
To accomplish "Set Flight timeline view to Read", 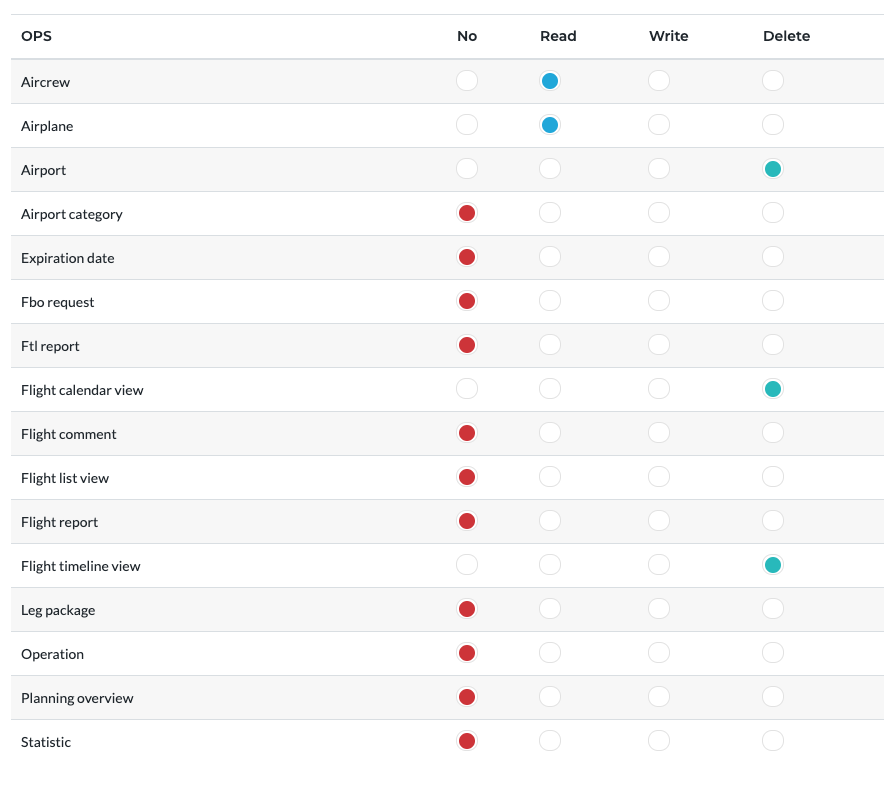I will [x=550, y=565].
